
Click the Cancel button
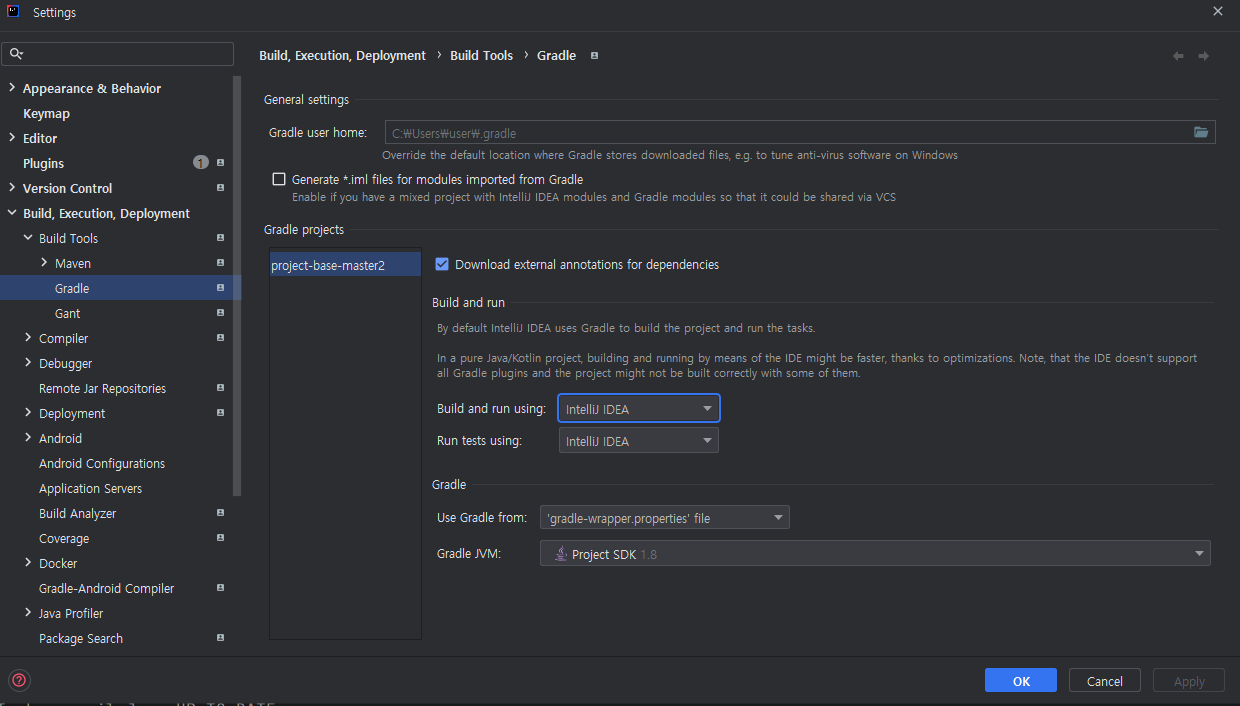[1104, 681]
